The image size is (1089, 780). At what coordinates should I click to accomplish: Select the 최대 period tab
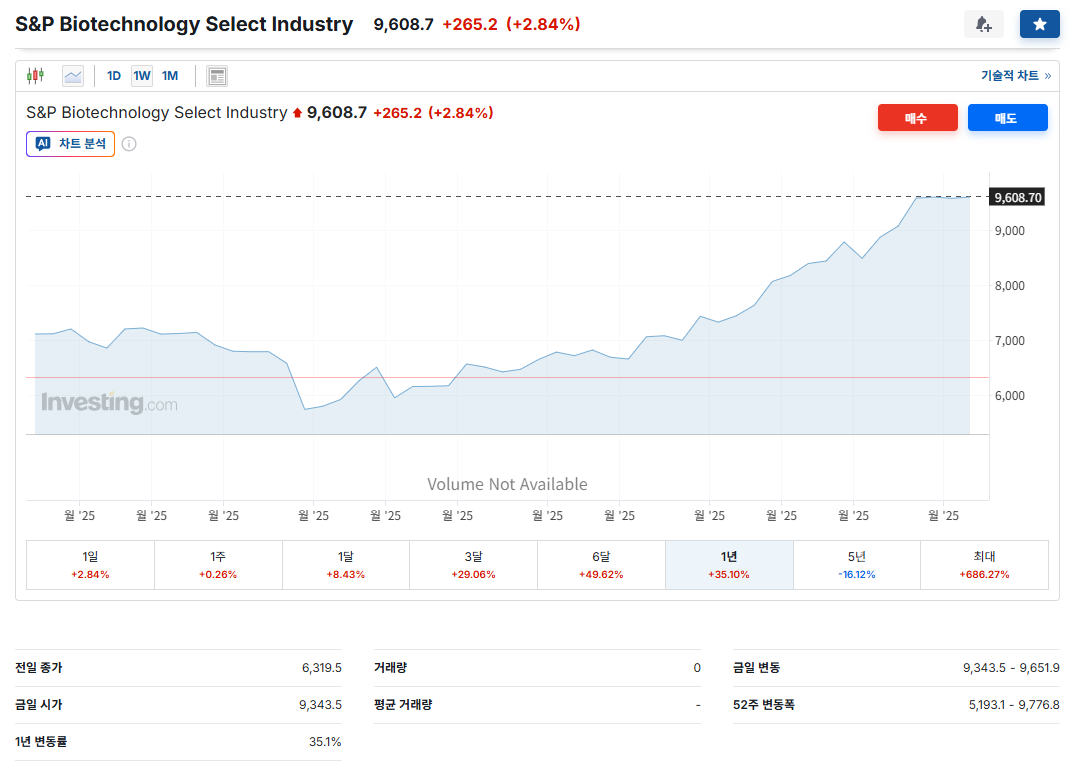[984, 565]
